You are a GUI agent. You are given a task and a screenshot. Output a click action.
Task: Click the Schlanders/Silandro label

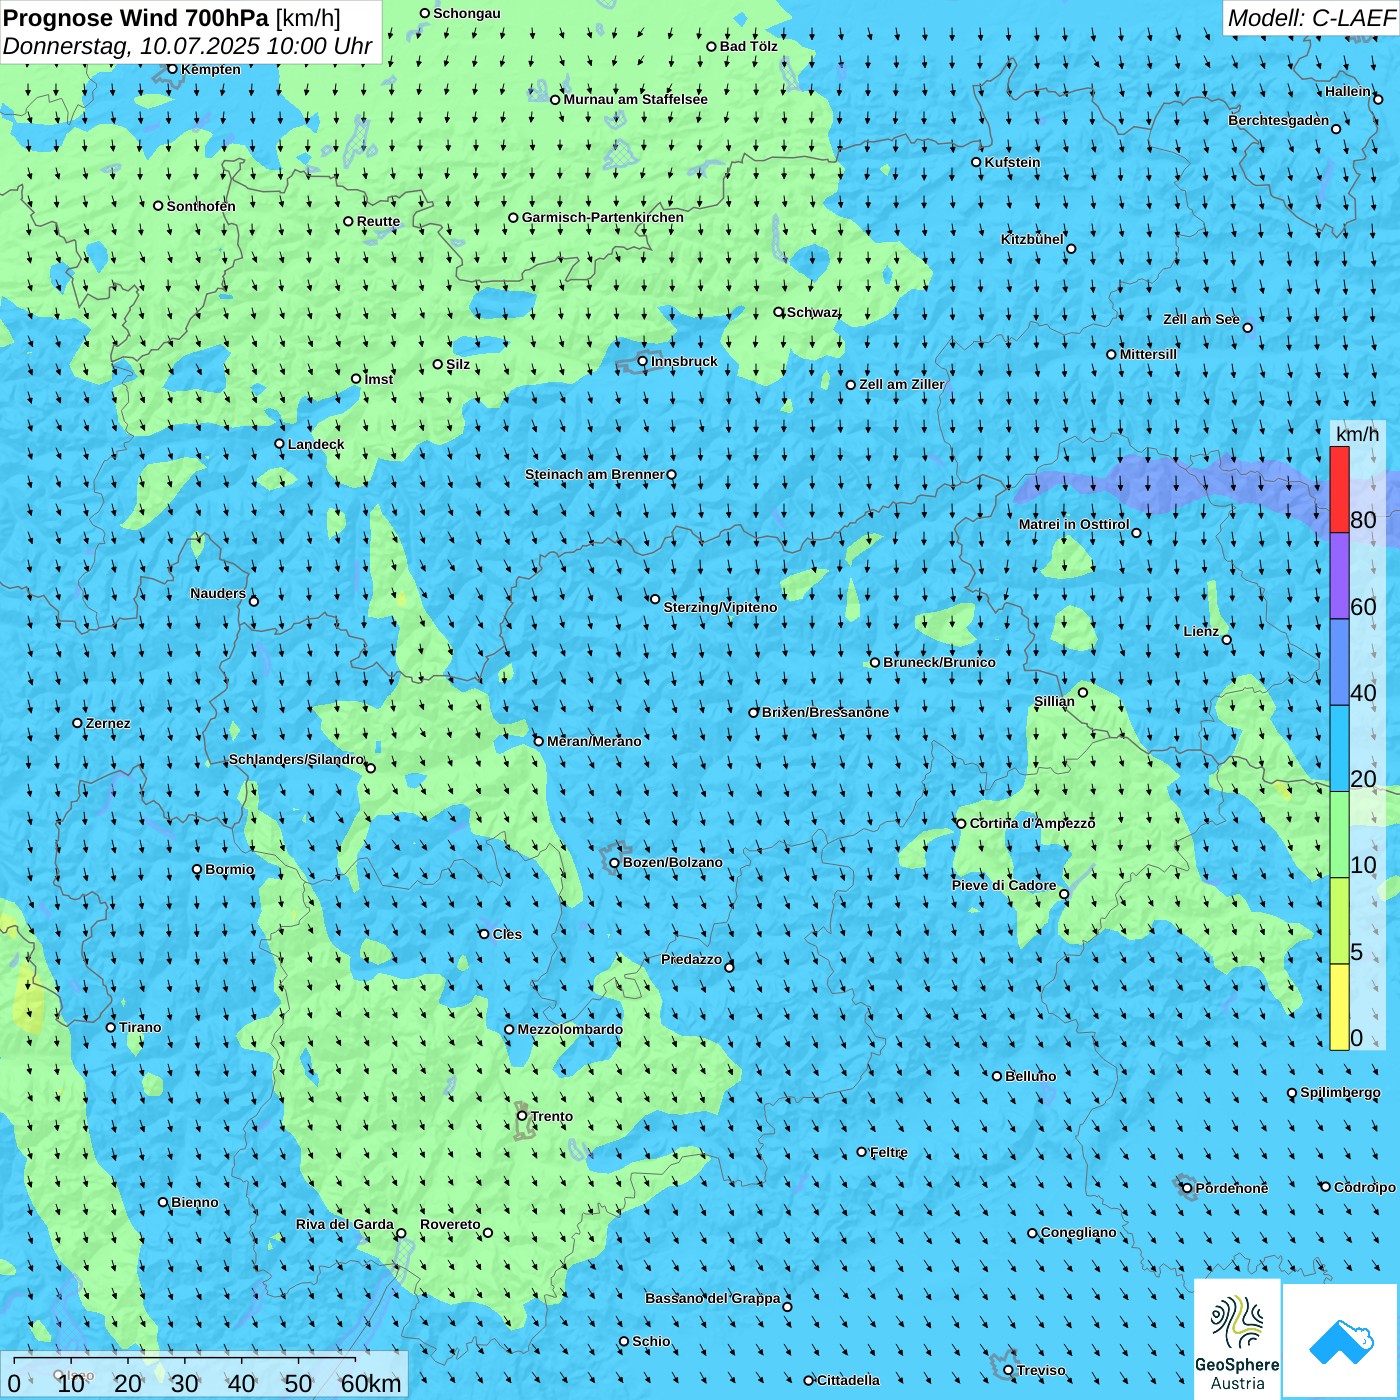coord(296,759)
